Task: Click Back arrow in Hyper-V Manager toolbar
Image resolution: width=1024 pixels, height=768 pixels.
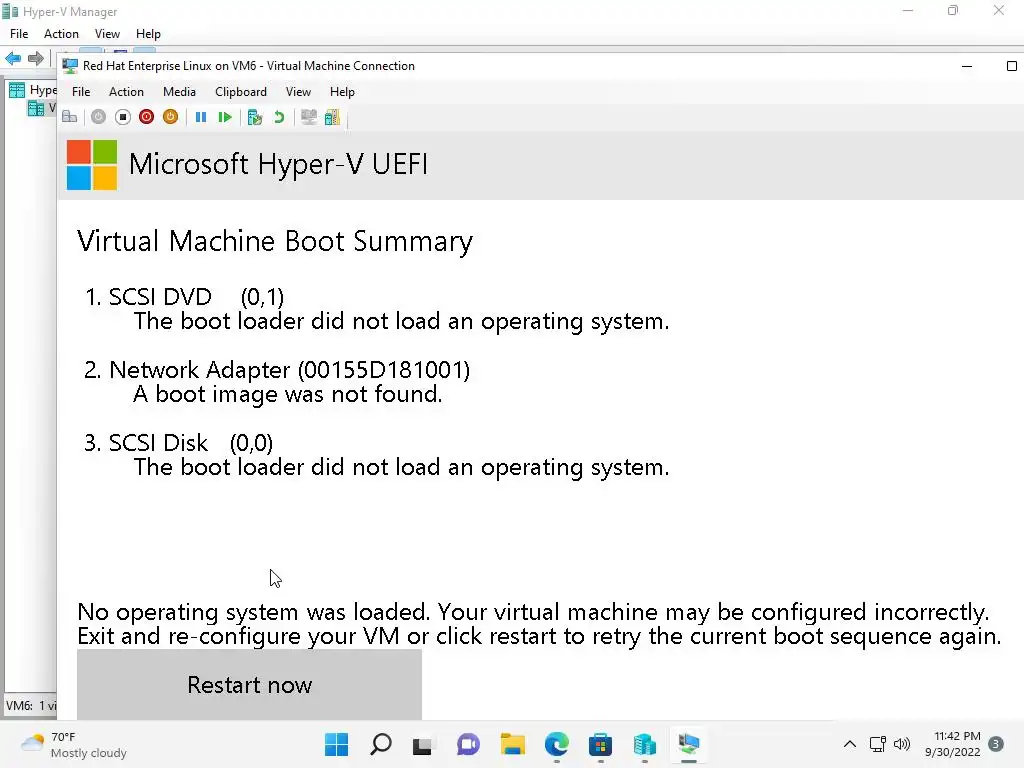Action: 13,58
